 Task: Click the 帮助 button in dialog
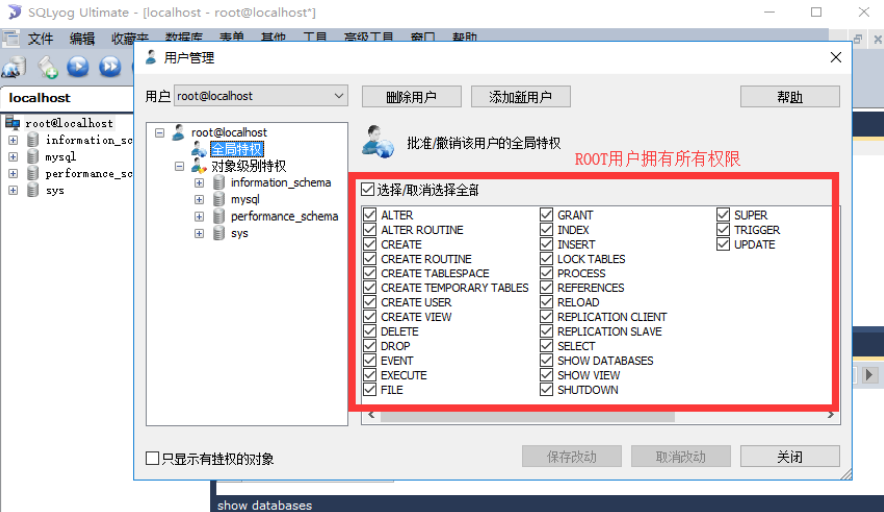(x=790, y=96)
